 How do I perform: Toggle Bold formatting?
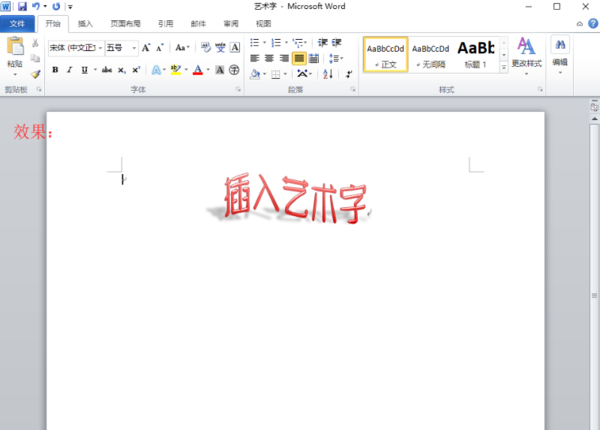[55, 70]
